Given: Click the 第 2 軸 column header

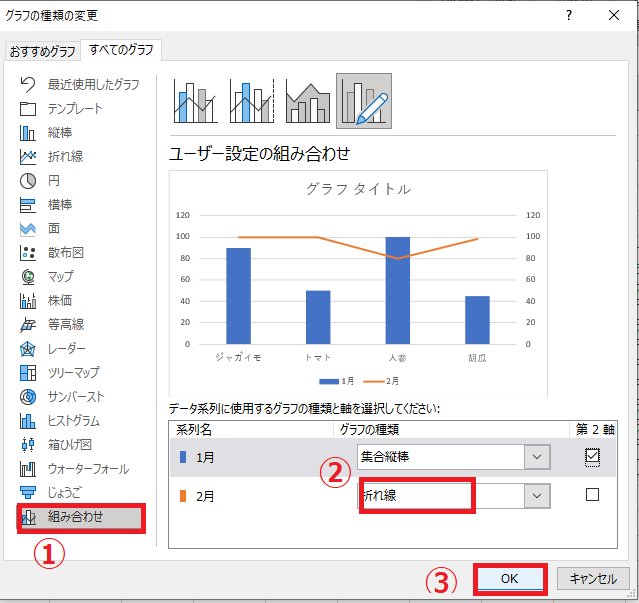Looking at the screenshot, I should coord(595,429).
